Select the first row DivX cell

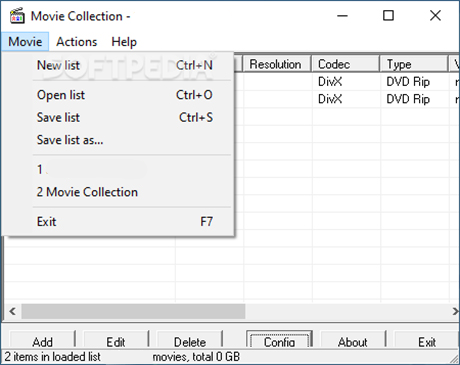point(346,82)
